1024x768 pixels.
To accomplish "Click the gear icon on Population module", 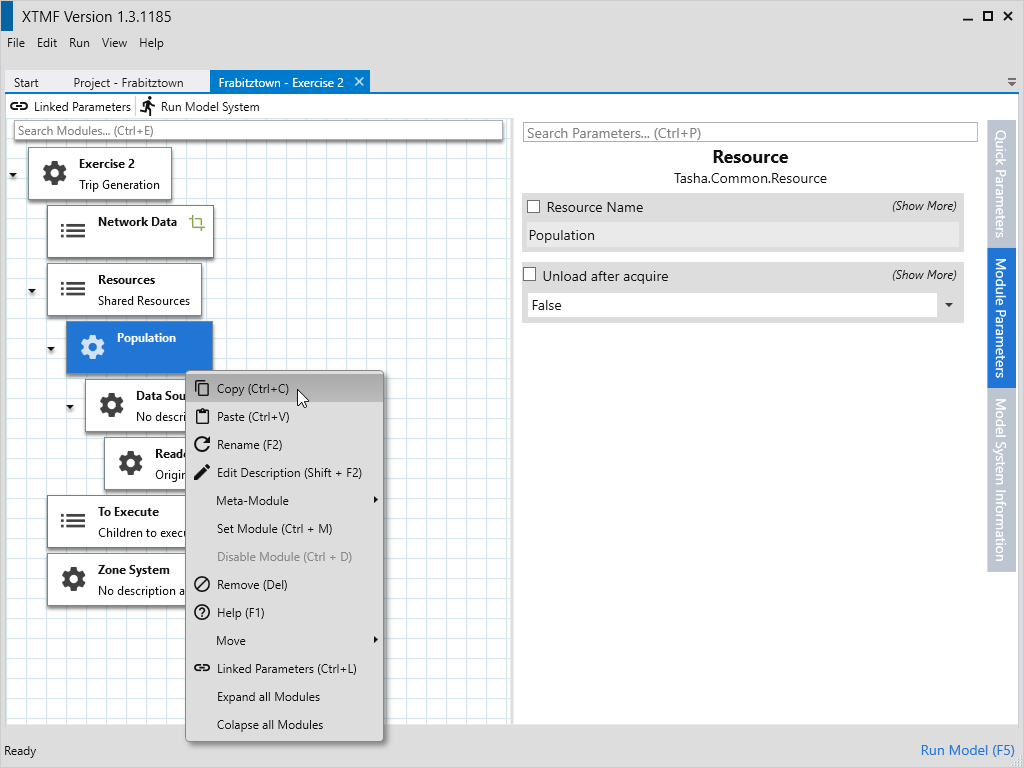I will click(92, 347).
